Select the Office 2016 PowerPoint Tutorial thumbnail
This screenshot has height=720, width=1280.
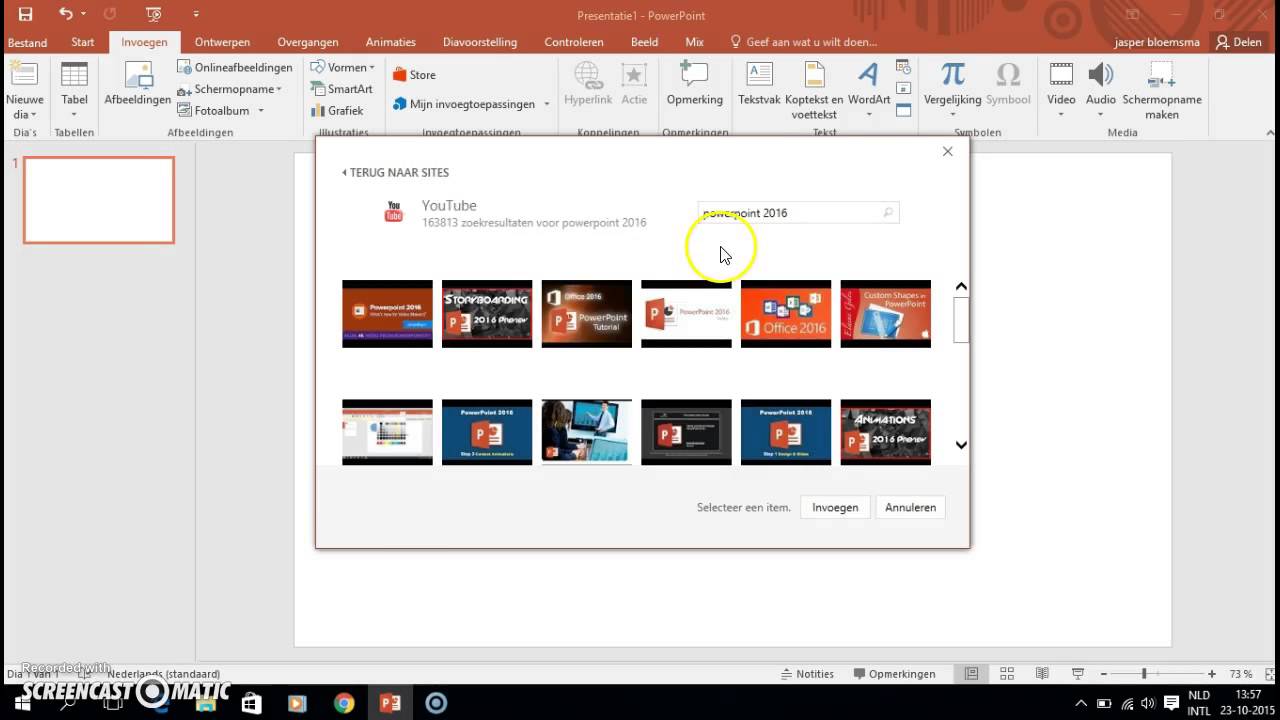click(587, 314)
